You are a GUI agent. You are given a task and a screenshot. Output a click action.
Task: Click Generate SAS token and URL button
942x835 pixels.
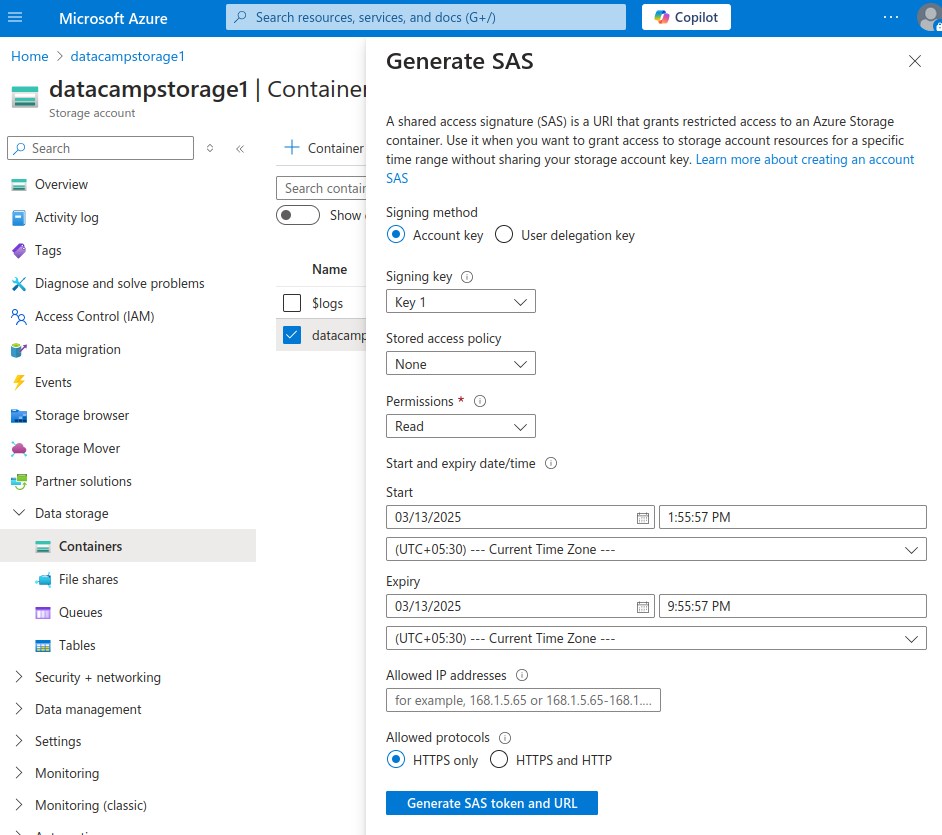click(x=491, y=803)
